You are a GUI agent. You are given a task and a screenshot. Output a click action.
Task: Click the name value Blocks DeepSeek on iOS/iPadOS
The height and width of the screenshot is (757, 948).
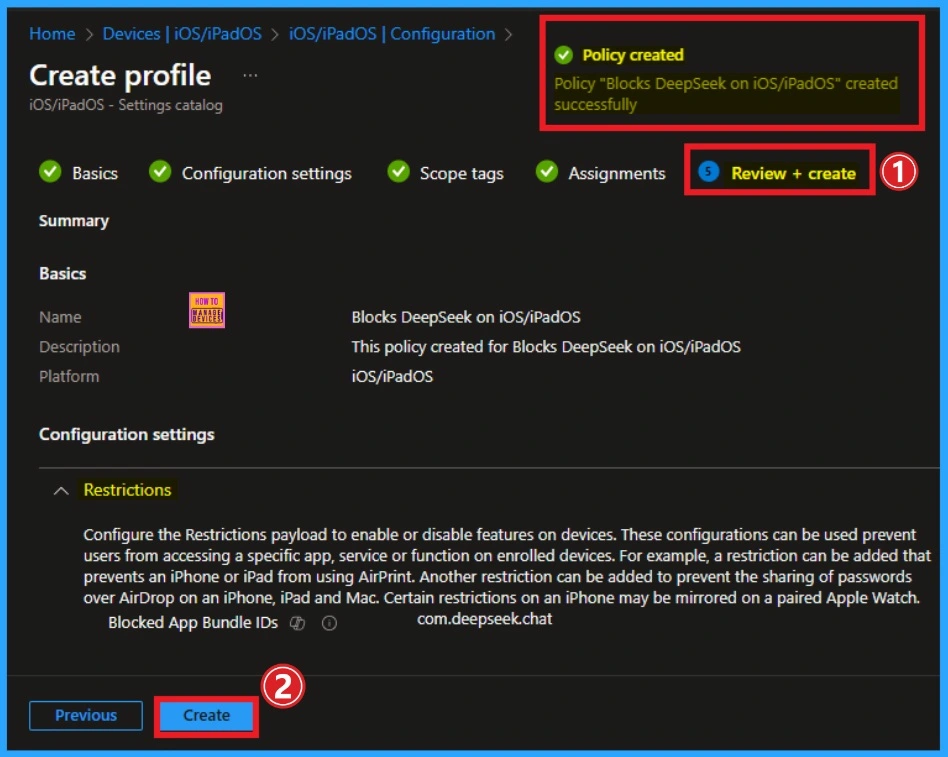click(x=466, y=317)
